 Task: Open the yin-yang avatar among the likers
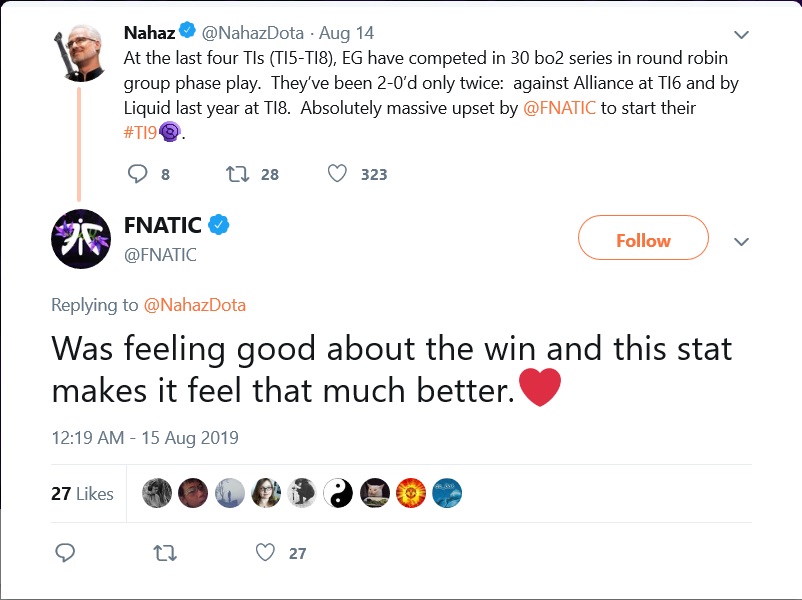click(338, 492)
